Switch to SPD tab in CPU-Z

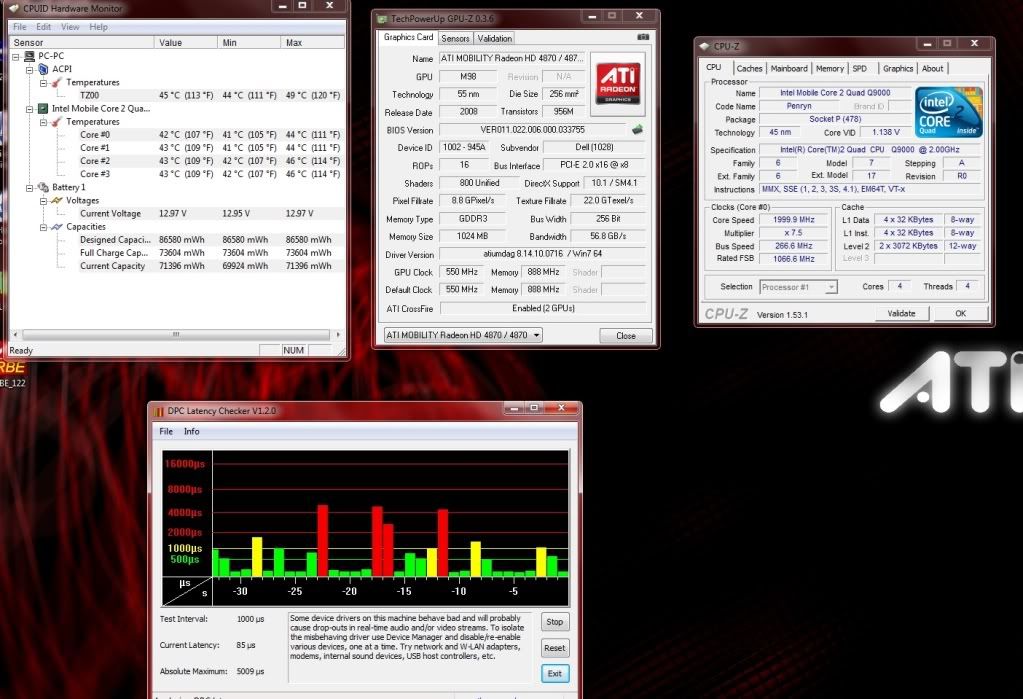coord(860,69)
